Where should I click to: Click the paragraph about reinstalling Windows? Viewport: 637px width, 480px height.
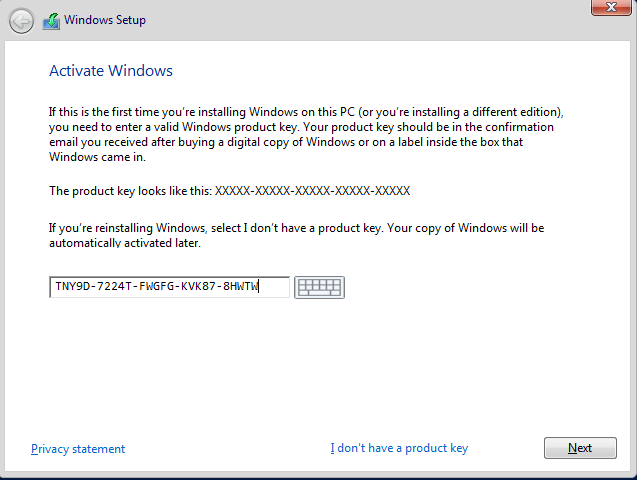(297, 235)
